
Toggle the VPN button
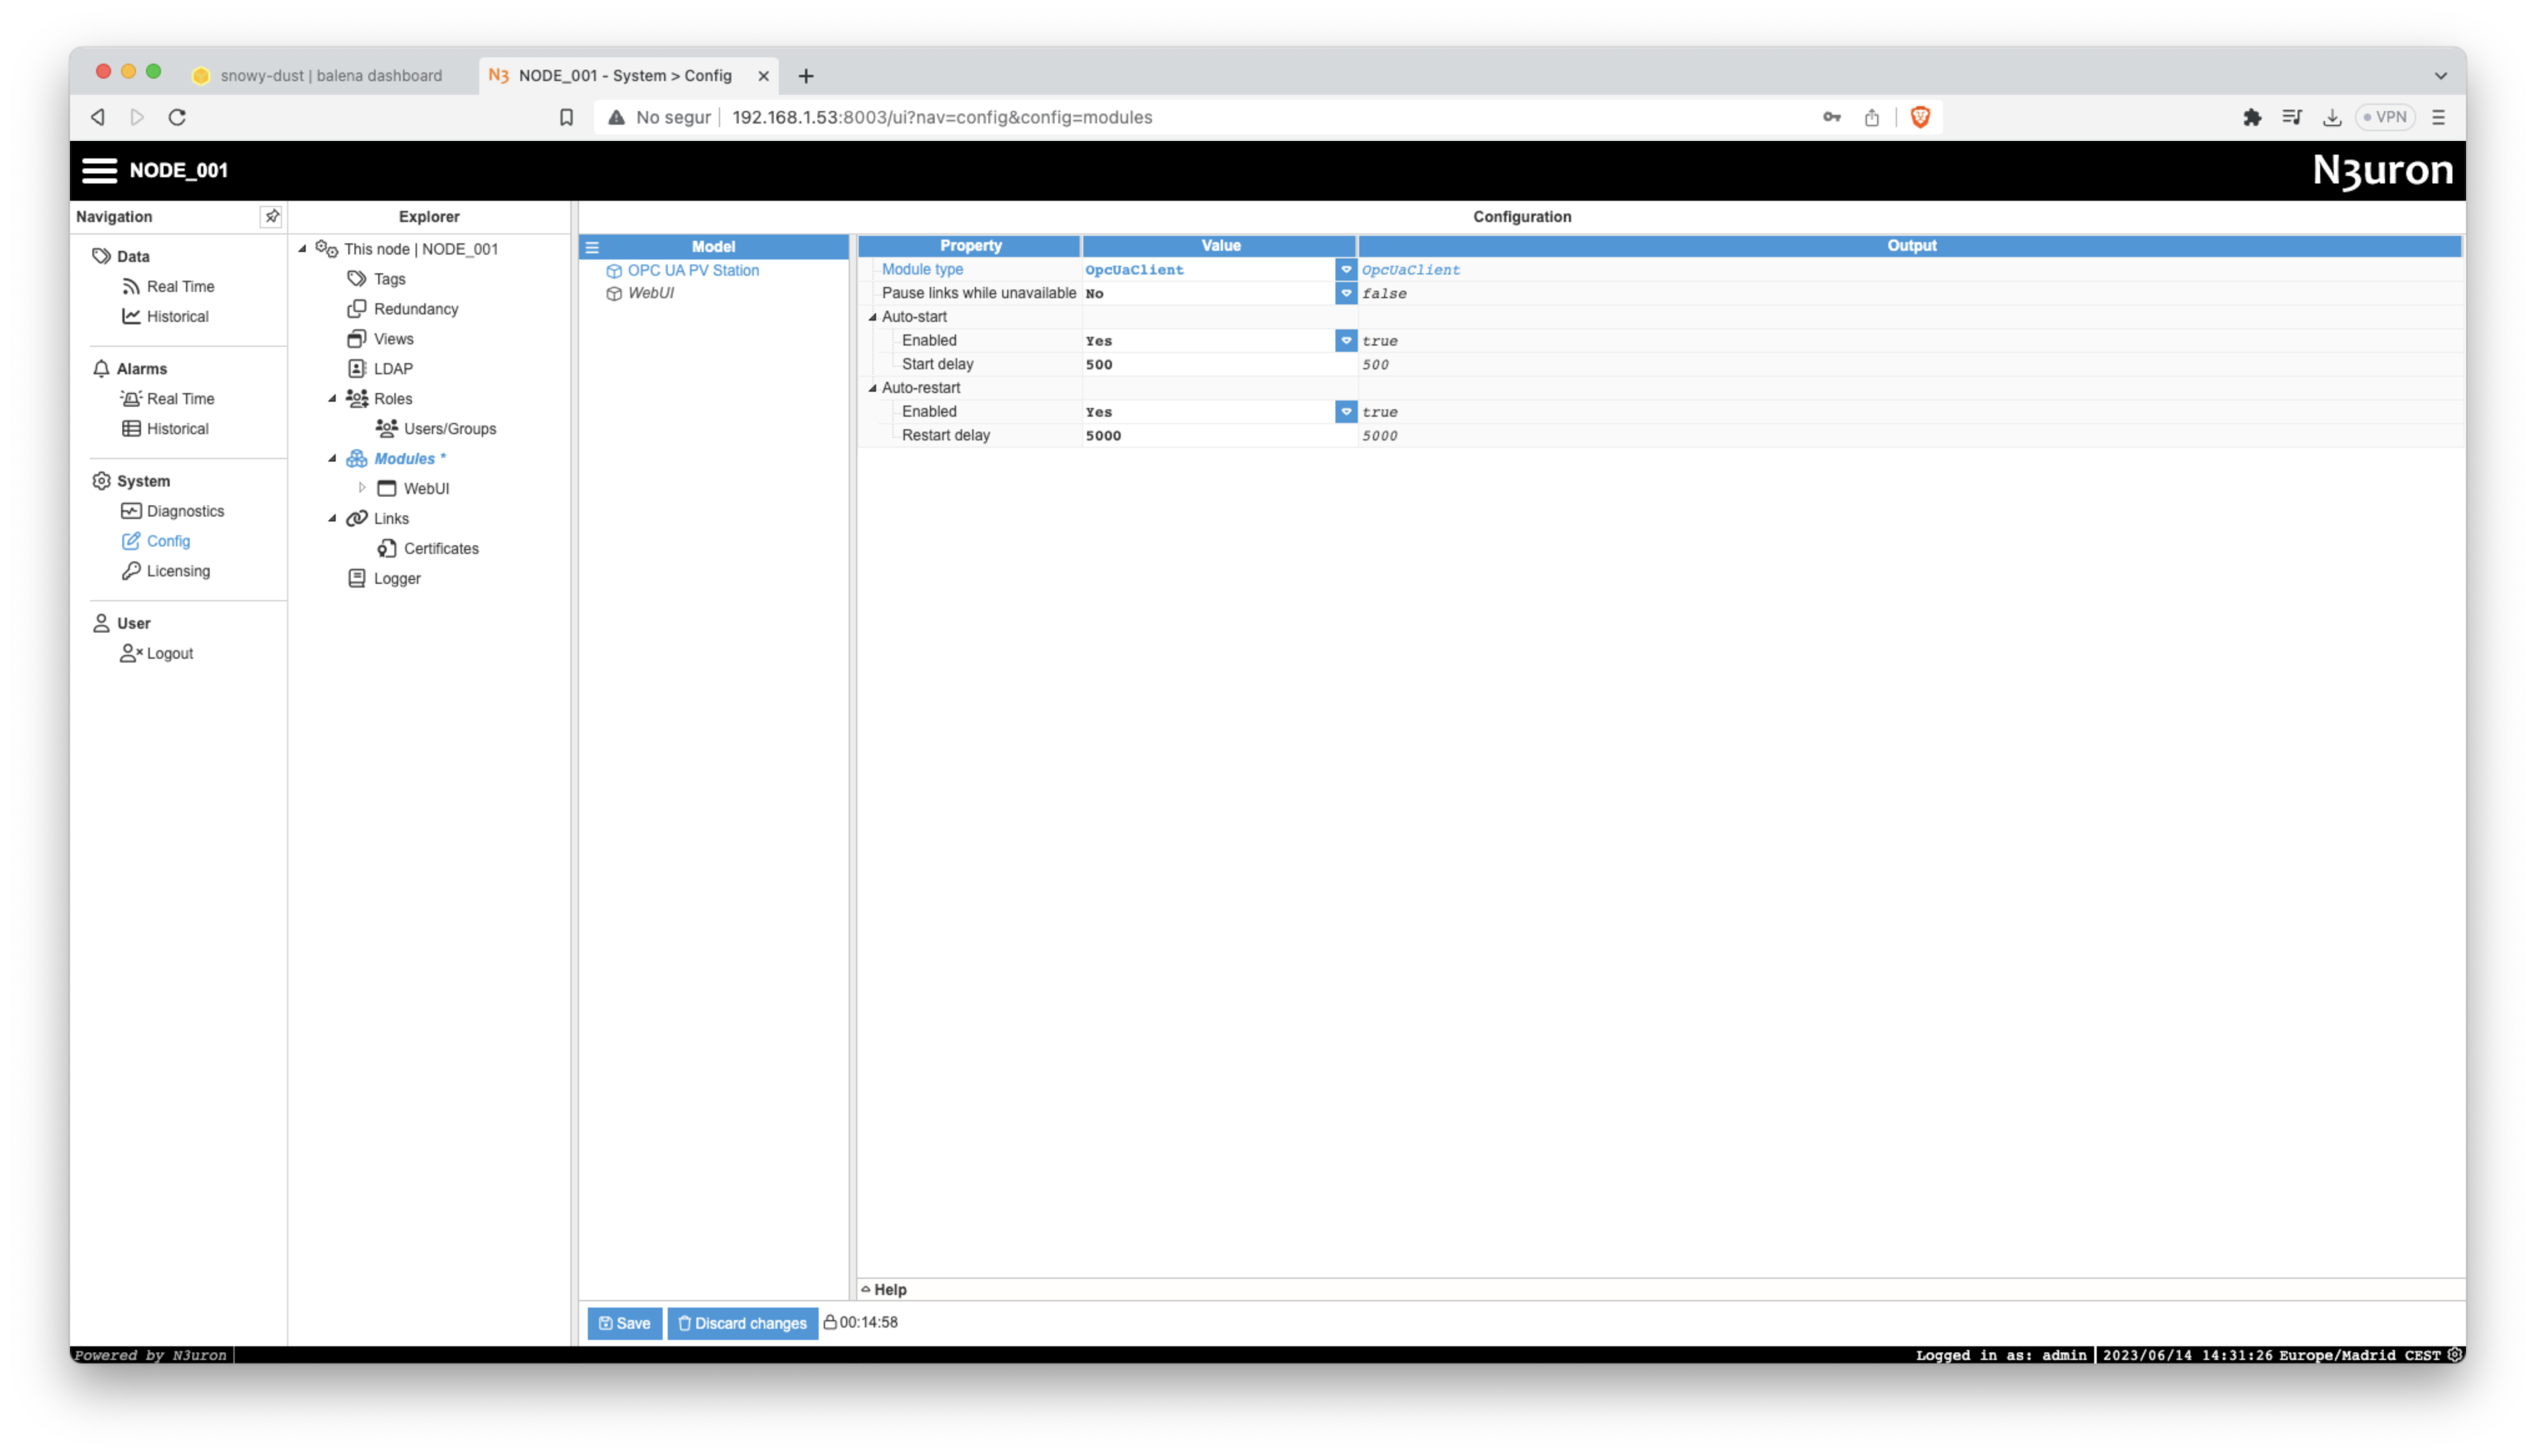pyautogui.click(x=2384, y=117)
